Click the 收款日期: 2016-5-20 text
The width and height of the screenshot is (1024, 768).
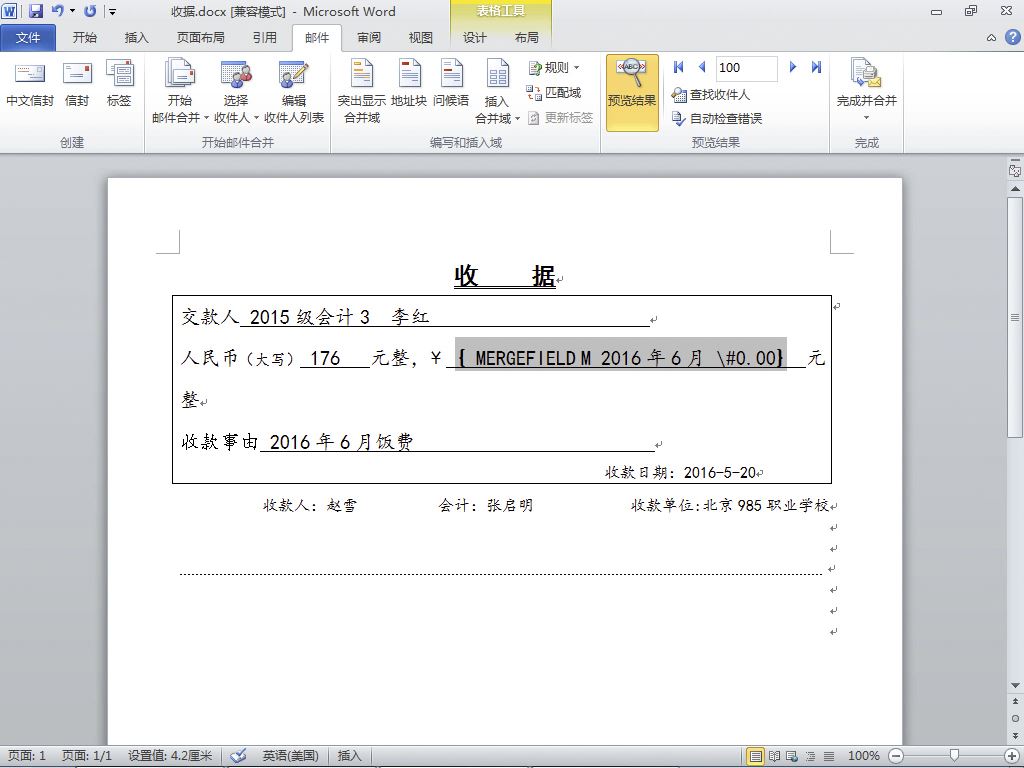click(680, 472)
